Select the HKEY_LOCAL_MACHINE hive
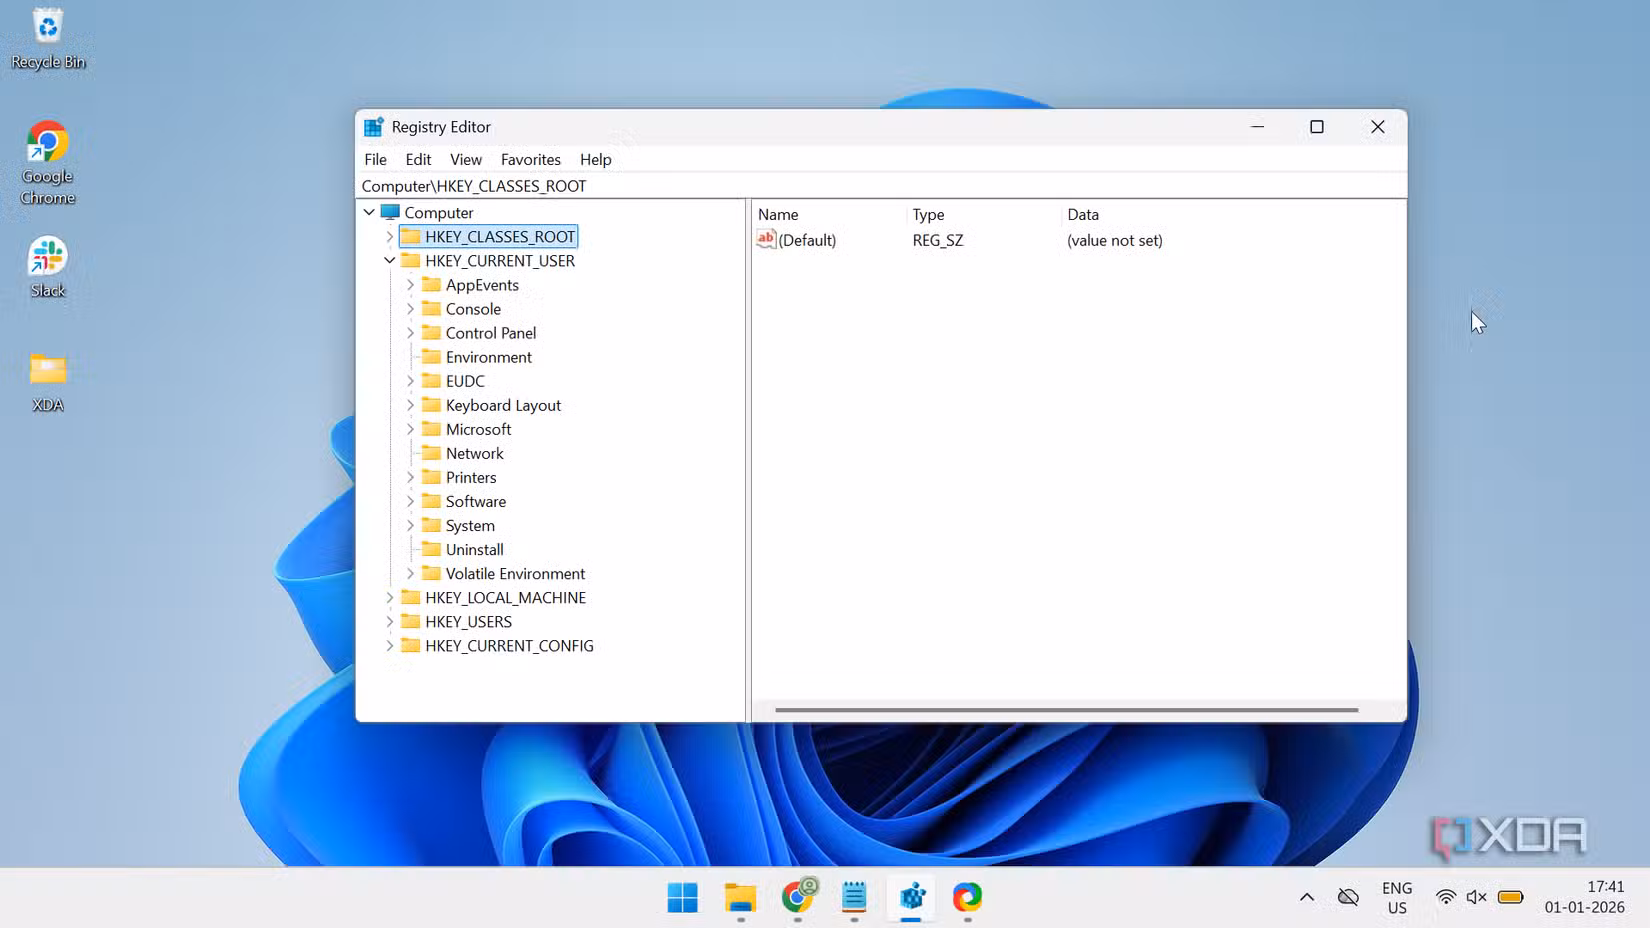The image size is (1650, 928). (x=505, y=597)
